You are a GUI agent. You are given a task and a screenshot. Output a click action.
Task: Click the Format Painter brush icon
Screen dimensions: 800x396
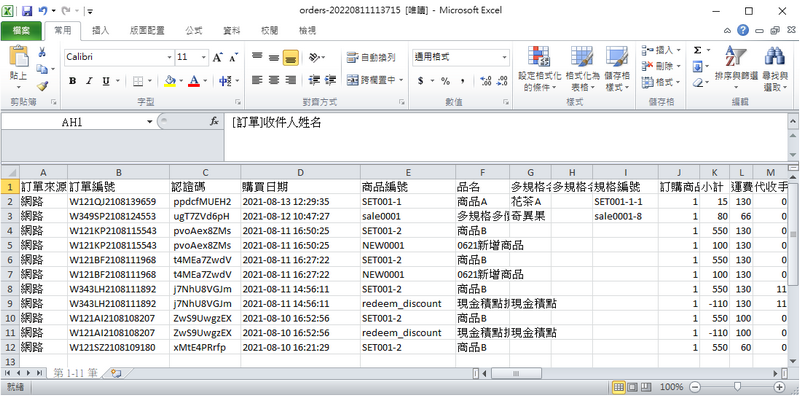pos(42,85)
